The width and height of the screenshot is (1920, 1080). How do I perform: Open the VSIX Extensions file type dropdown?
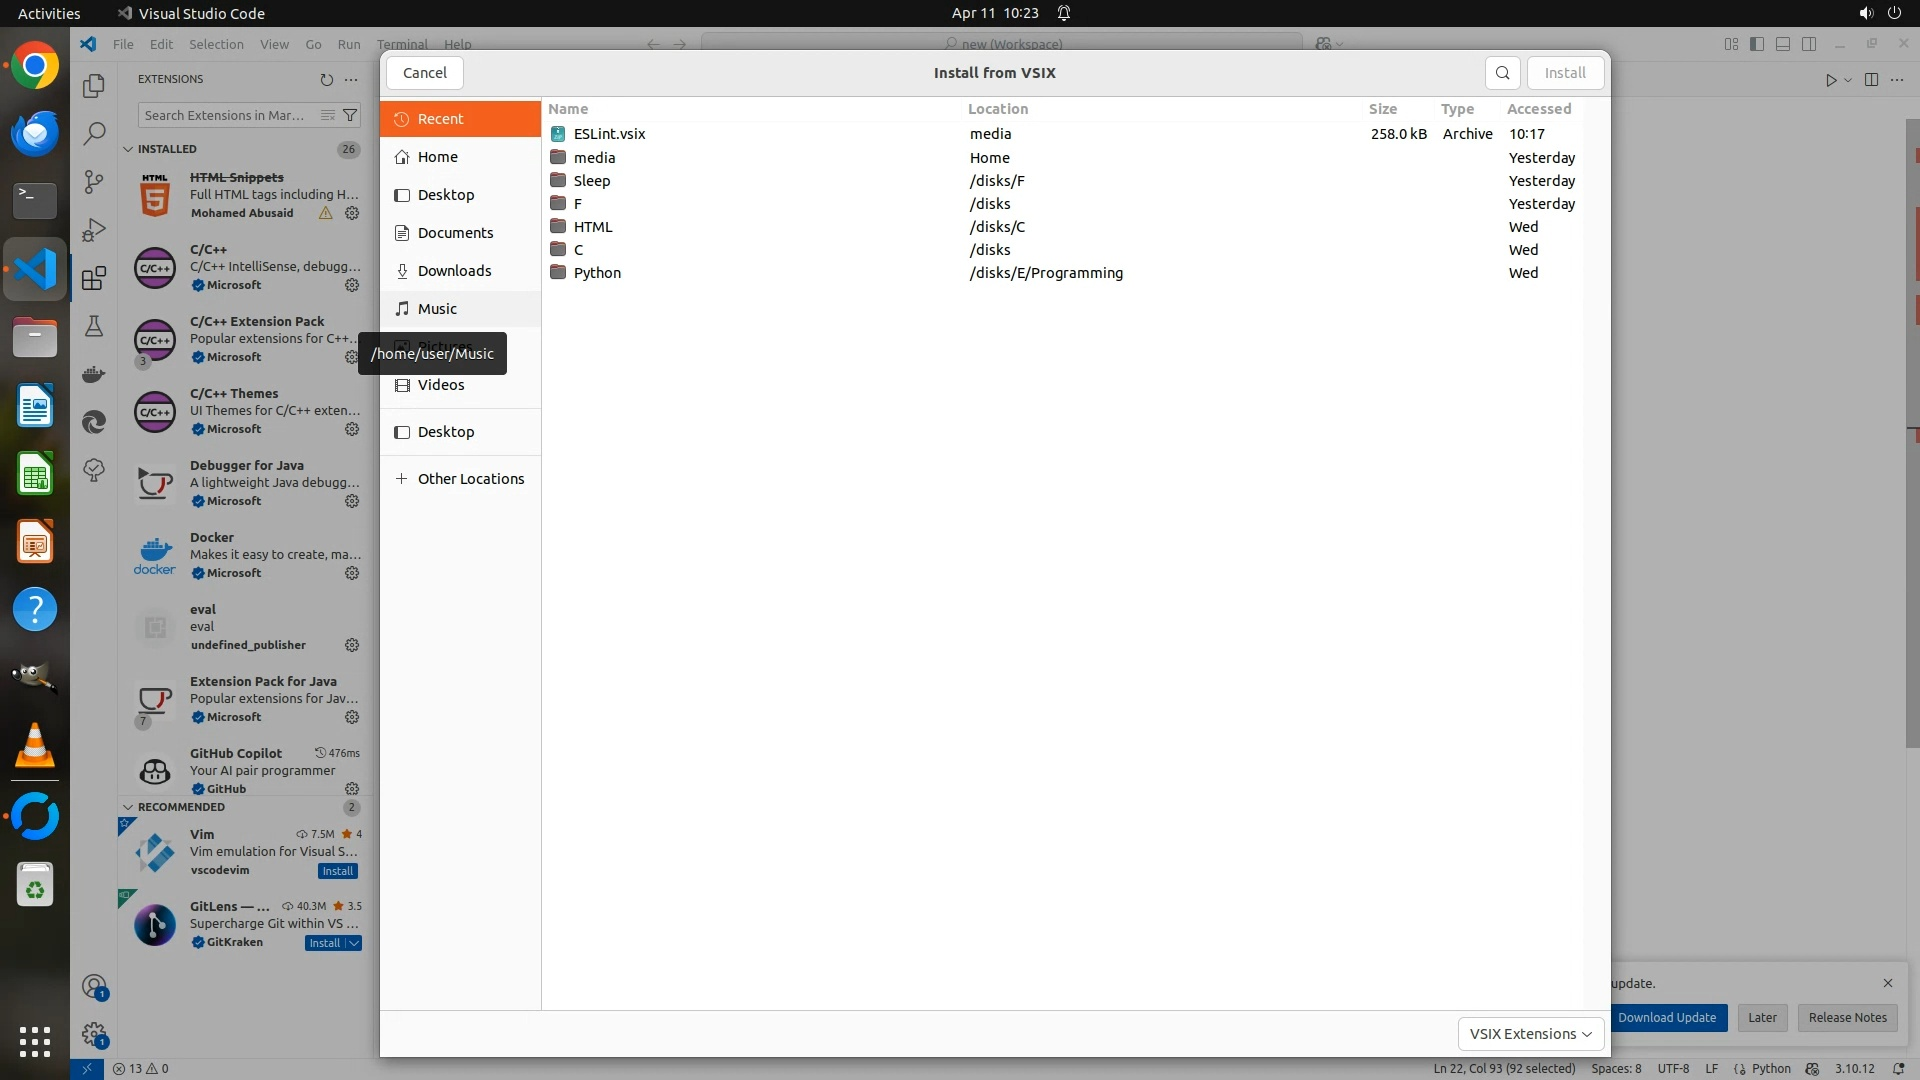[1530, 1034]
